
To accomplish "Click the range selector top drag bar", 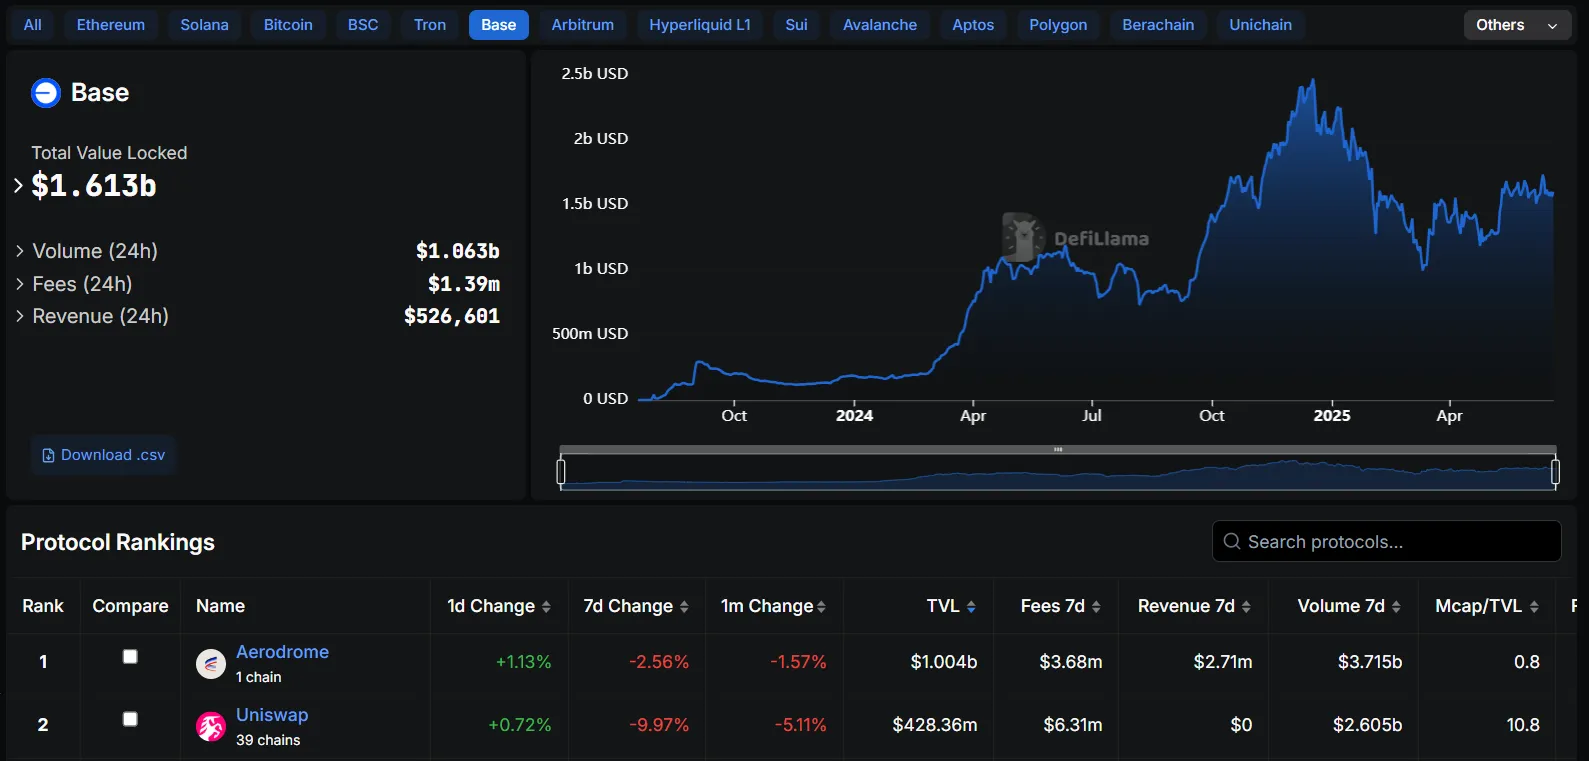I will coord(1058,449).
